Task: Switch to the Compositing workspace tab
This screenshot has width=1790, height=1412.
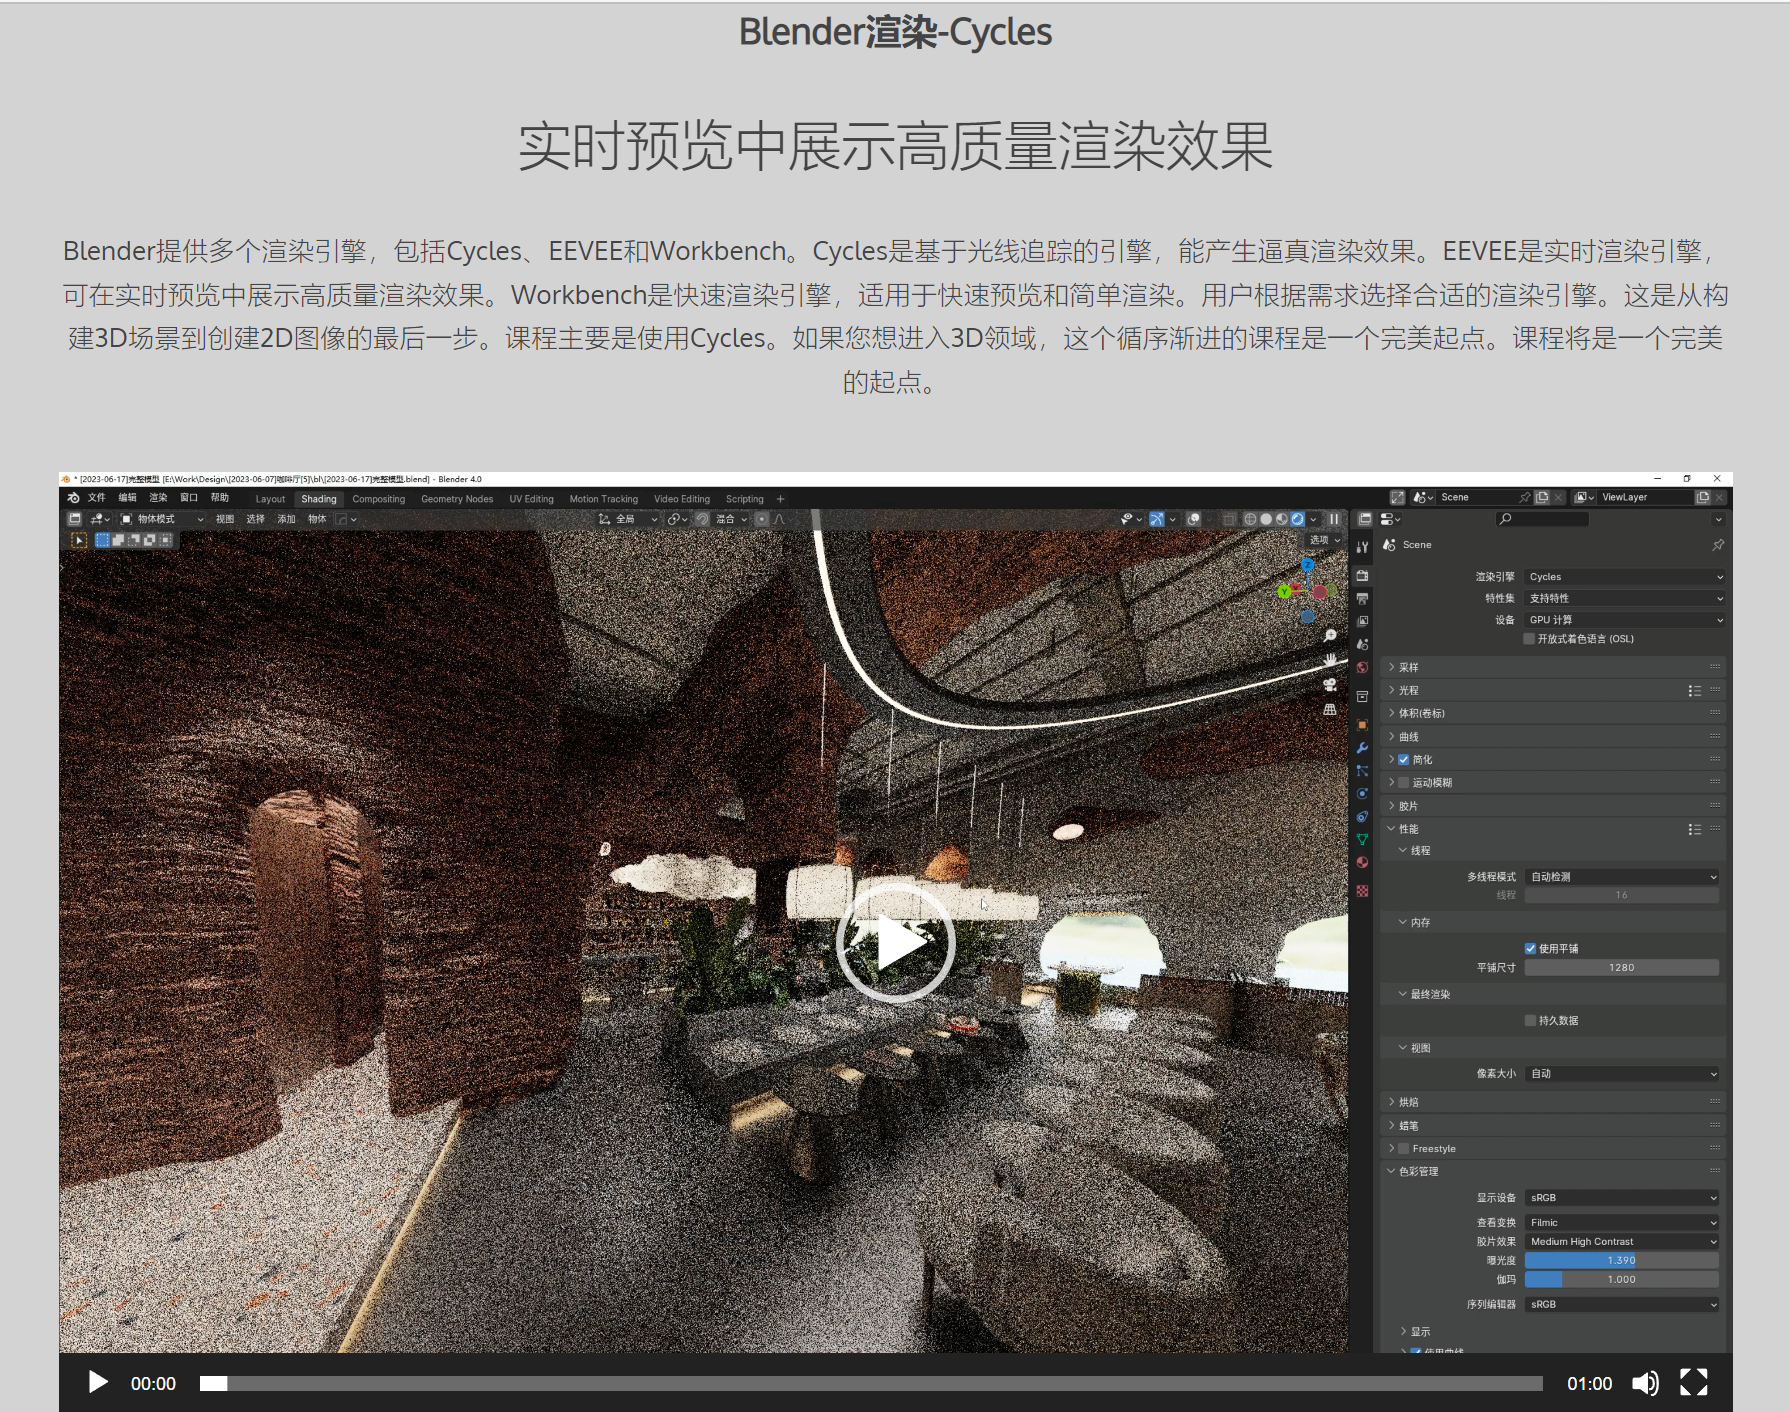Action: (x=378, y=499)
